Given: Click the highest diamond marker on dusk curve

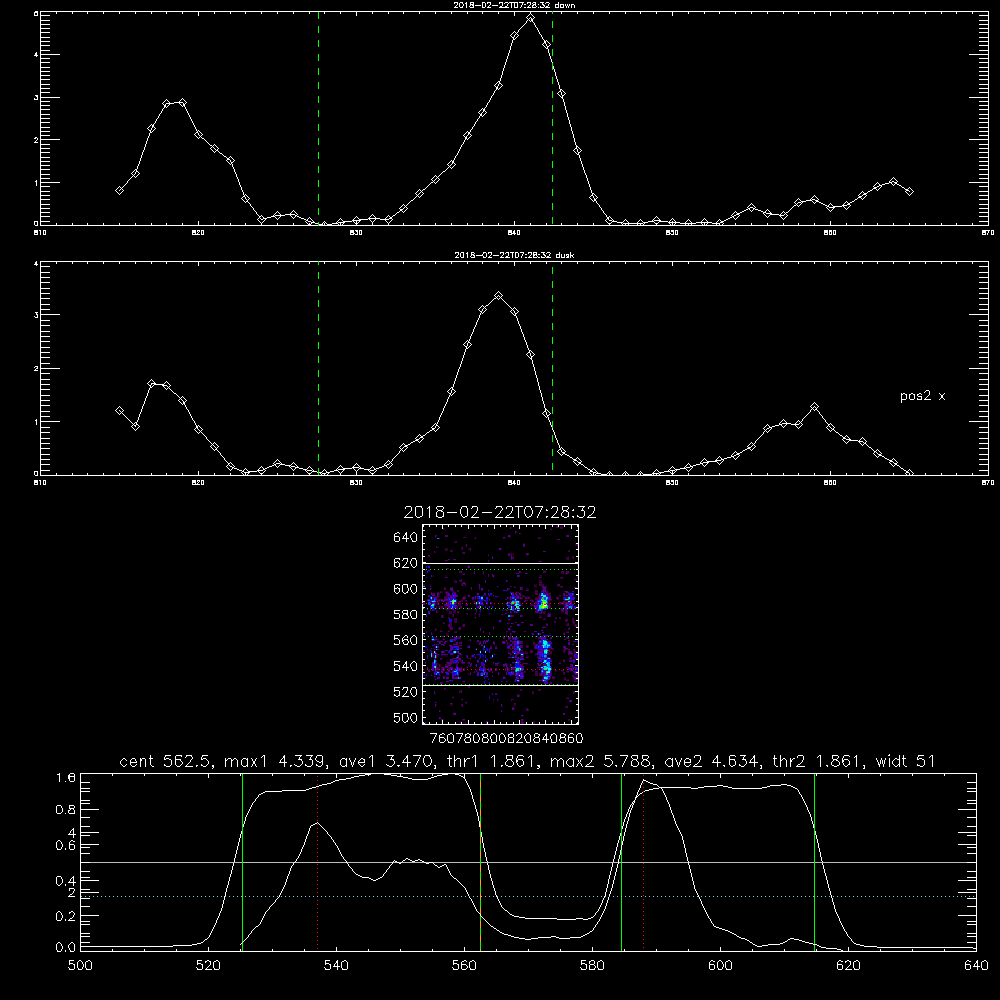Looking at the screenshot, I should point(499,296).
